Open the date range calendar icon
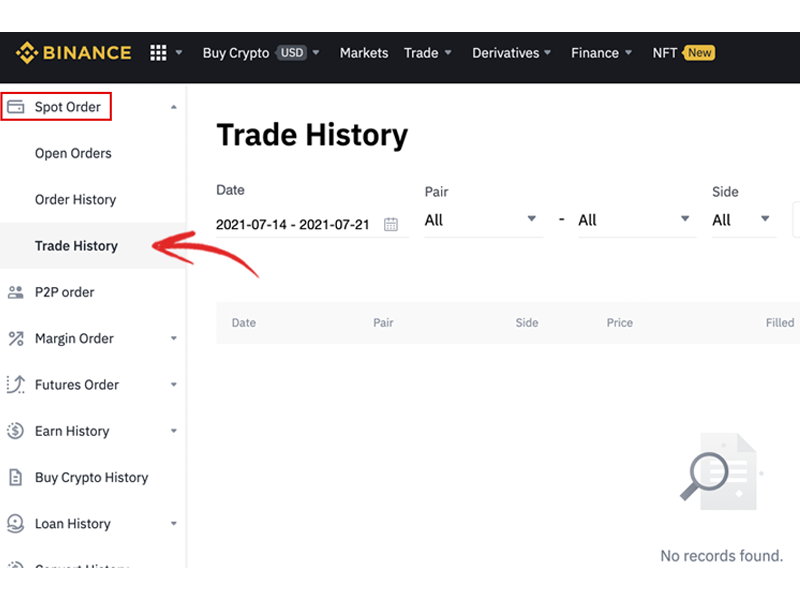 click(x=391, y=224)
